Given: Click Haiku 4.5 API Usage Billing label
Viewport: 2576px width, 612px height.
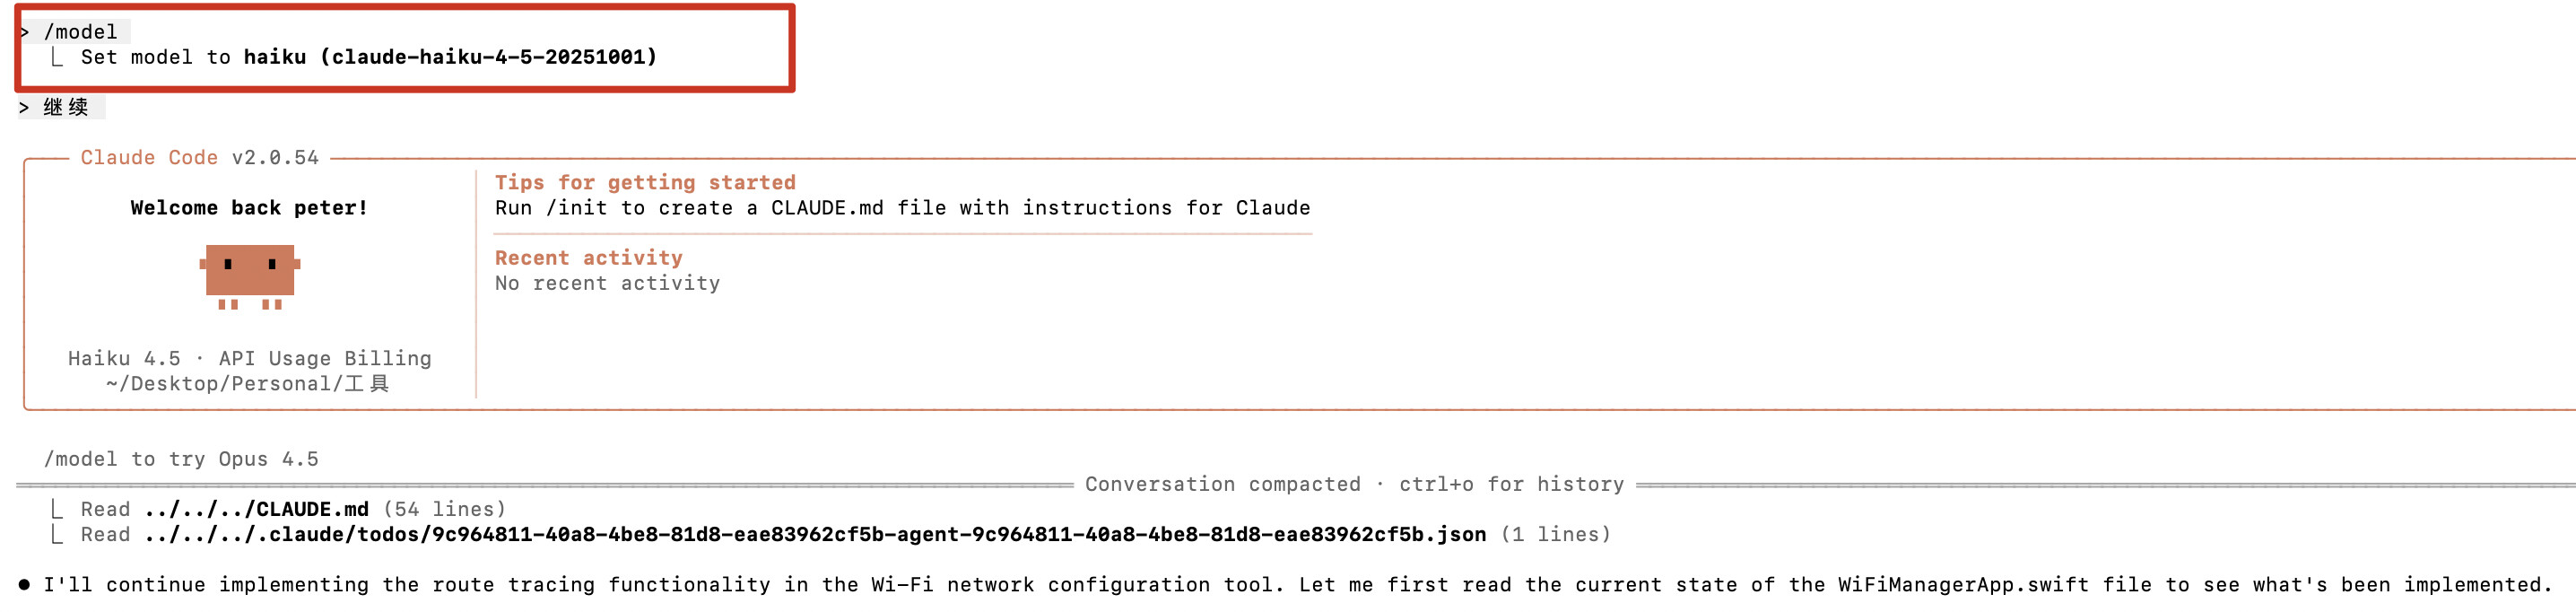Looking at the screenshot, I should point(249,358).
